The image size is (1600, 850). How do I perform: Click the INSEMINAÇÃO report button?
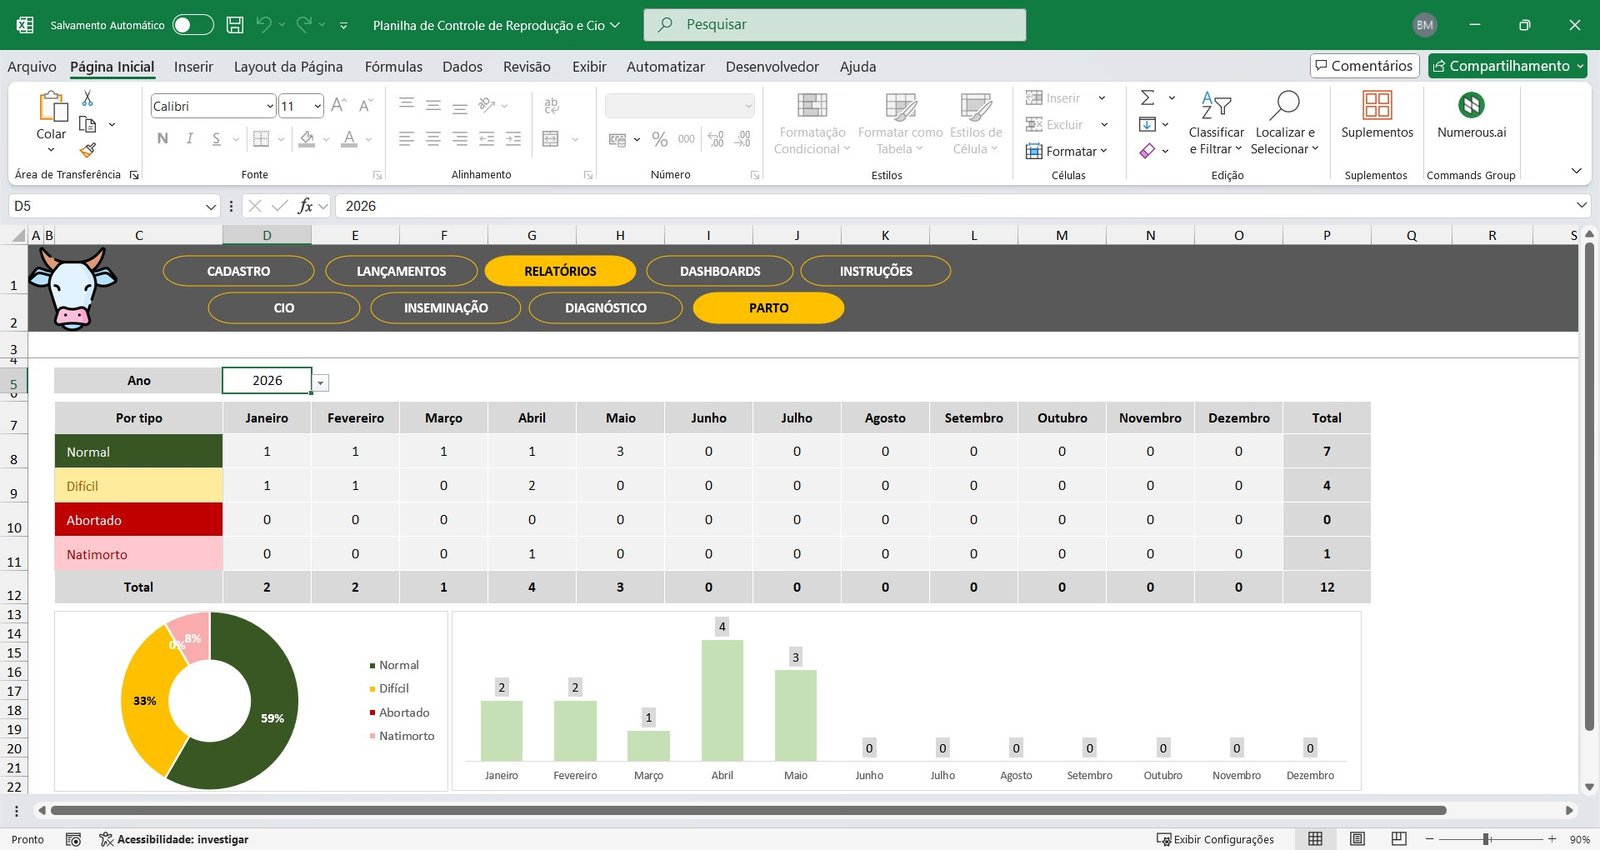coord(446,308)
